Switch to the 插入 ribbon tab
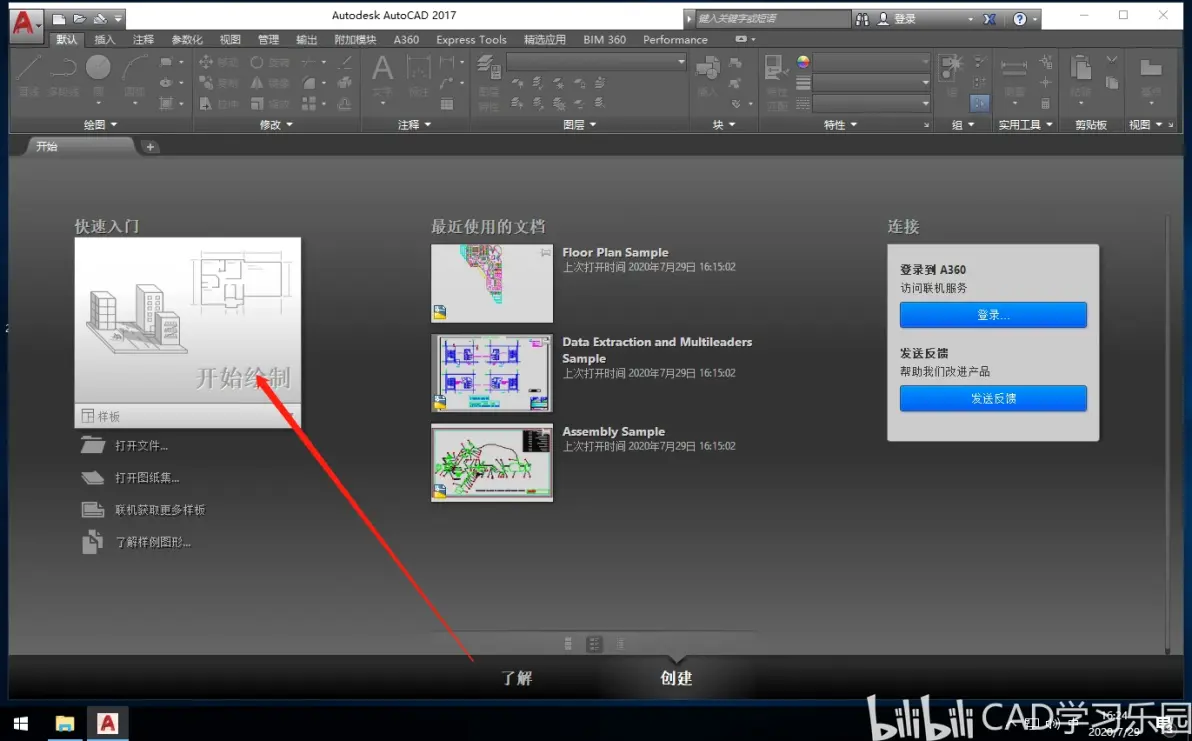1192x741 pixels. (104, 40)
